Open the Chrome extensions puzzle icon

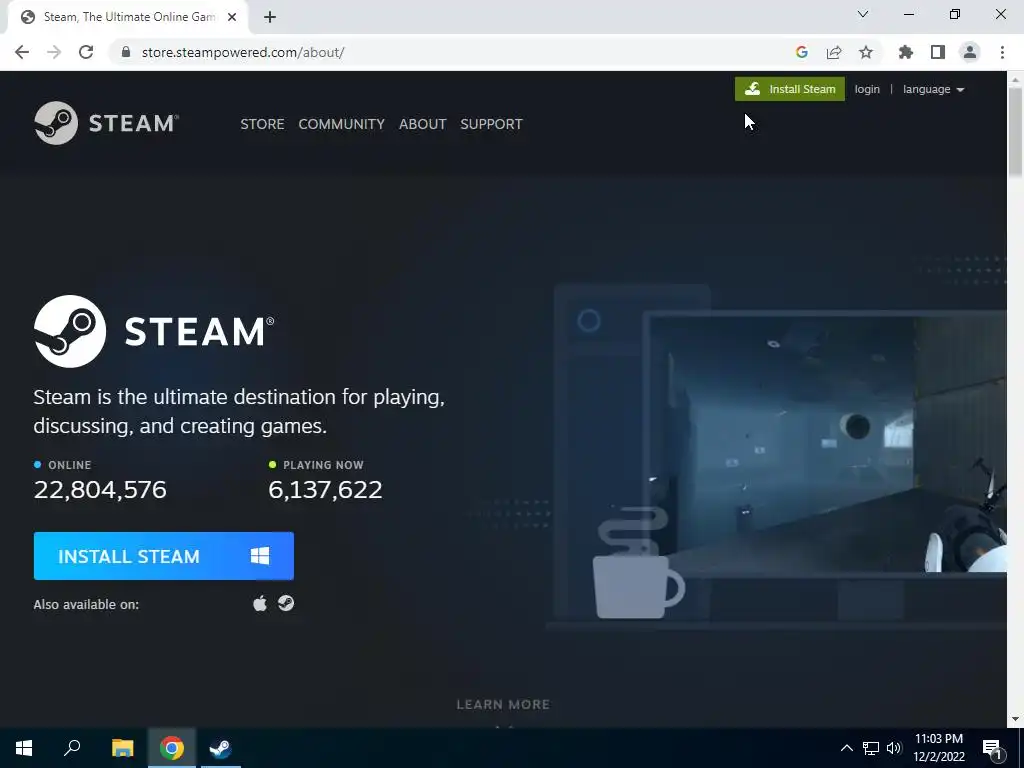906,52
